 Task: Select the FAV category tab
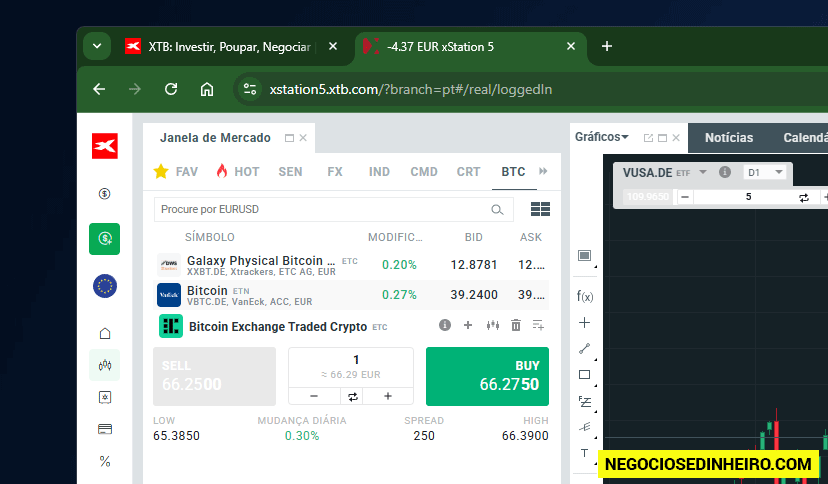176,172
